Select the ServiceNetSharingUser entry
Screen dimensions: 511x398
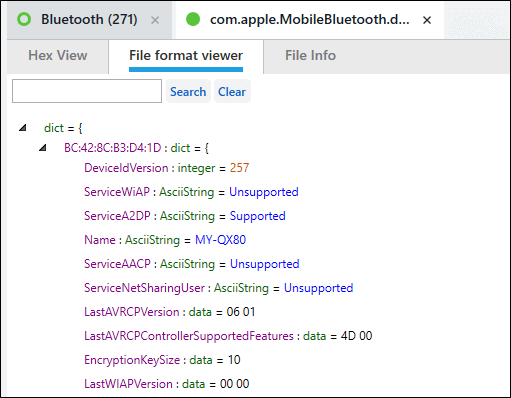(x=219, y=288)
